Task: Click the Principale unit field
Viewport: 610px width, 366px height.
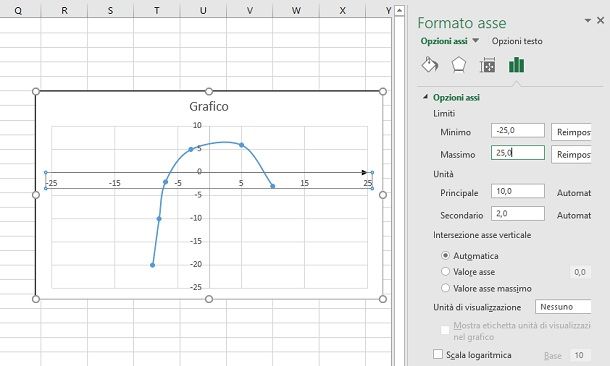Action: (x=518, y=191)
